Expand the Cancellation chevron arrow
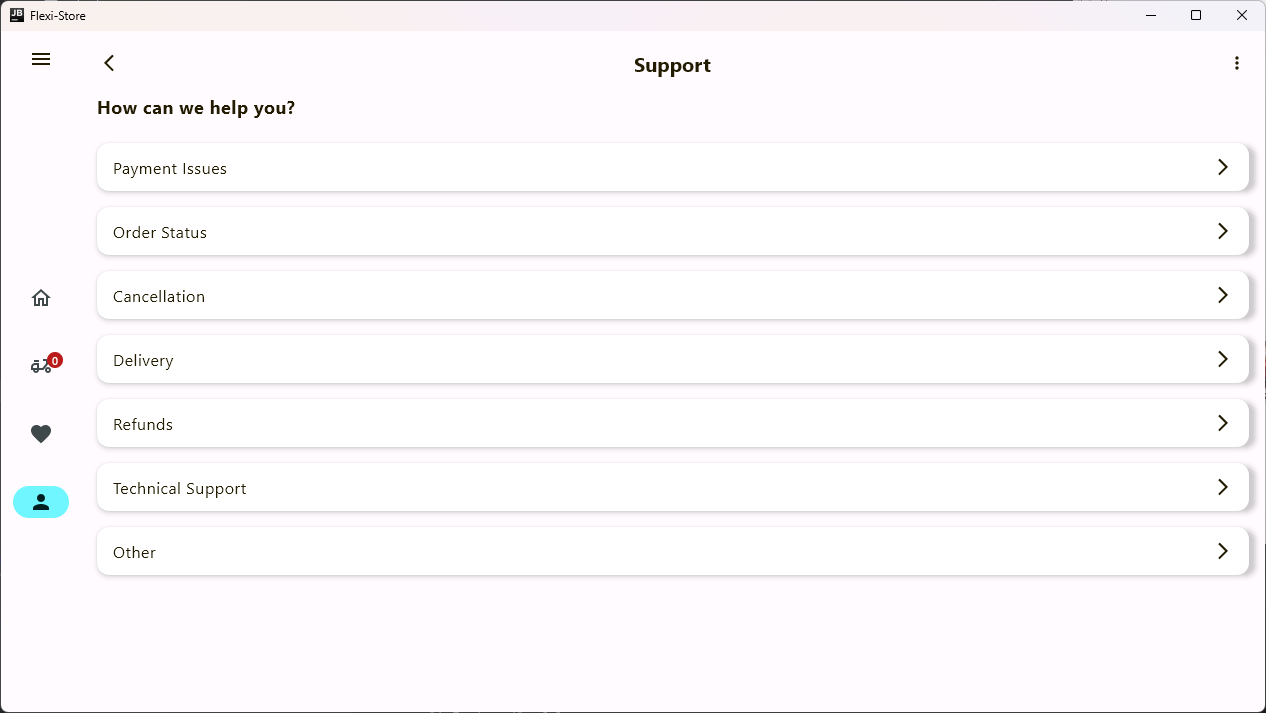 [x=1222, y=295]
